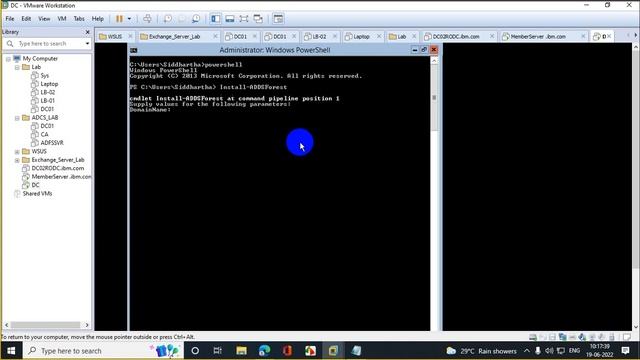Viewport: 640px width, 360px height.
Task: Open the Library search filter dropdown
Action: coord(87,43)
